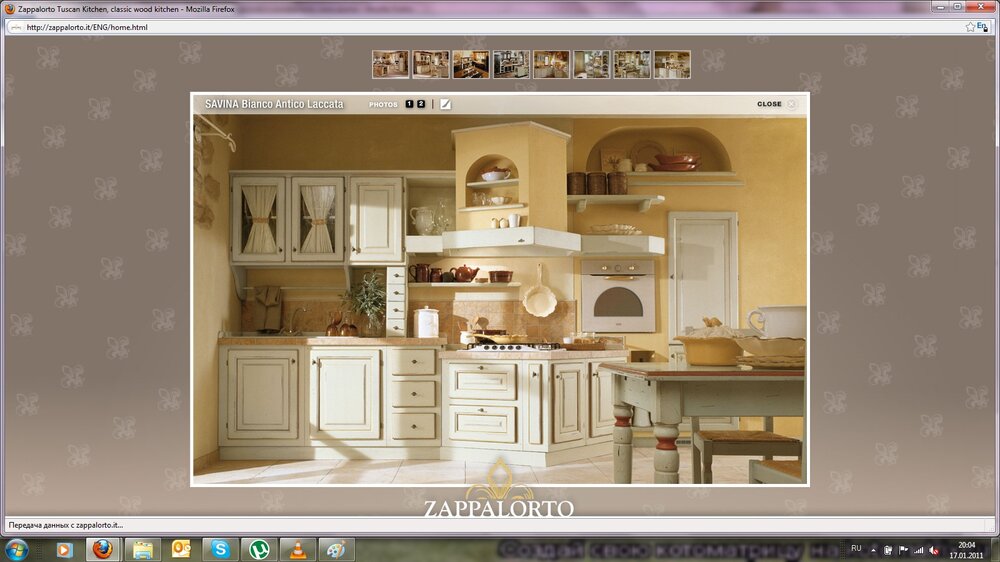This screenshot has height=562, width=1000.
Task: Show hidden system tray icons
Action: click(x=873, y=550)
